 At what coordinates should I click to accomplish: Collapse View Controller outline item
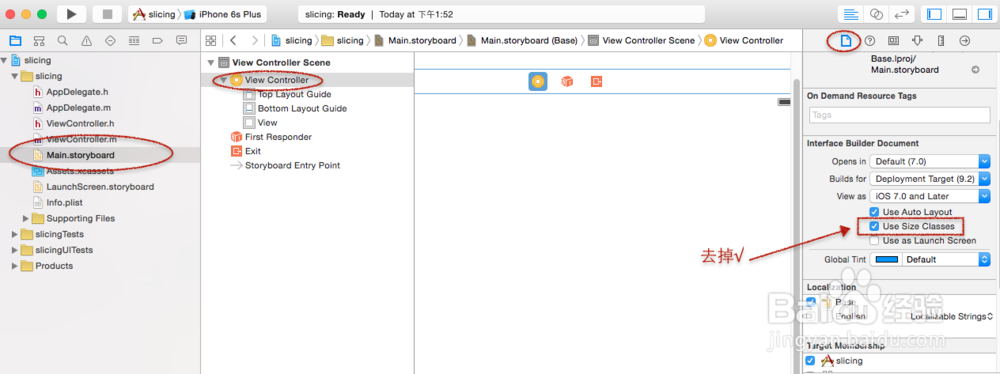tap(223, 80)
